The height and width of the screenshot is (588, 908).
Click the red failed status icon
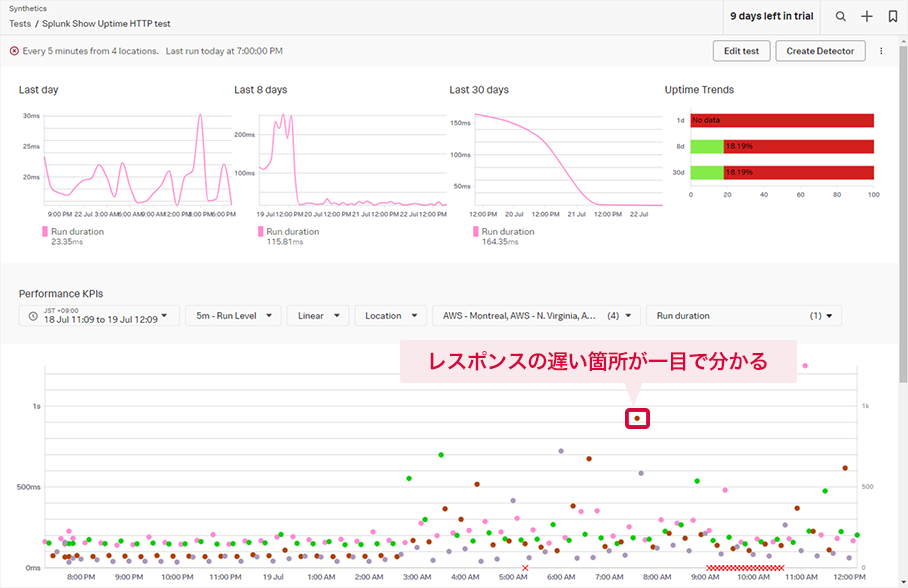point(14,51)
